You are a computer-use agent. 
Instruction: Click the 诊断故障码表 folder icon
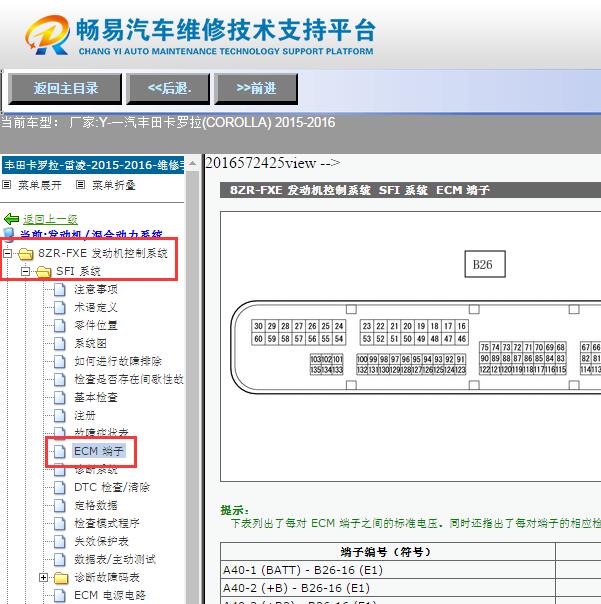click(61, 577)
